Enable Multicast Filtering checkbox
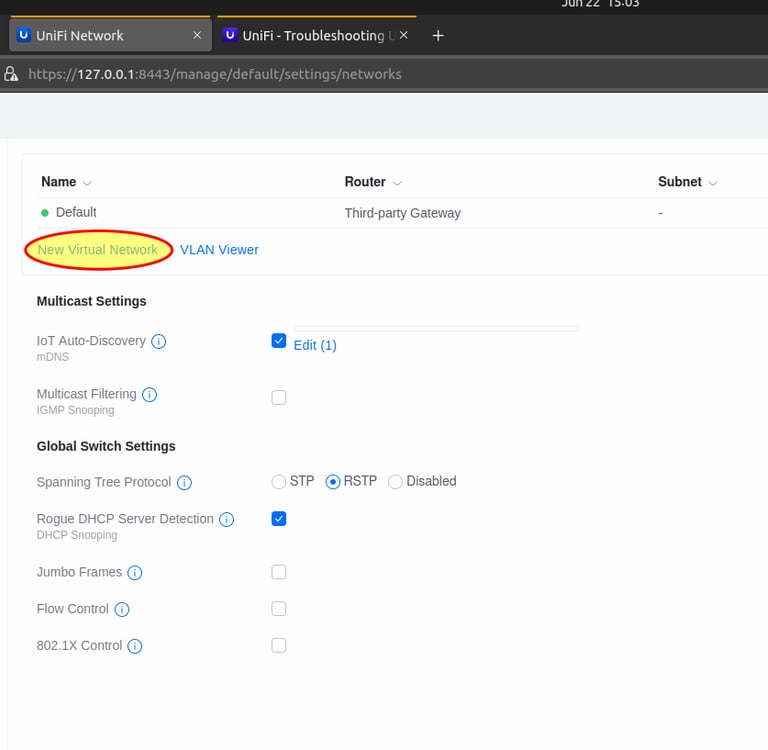The image size is (768, 750). click(x=279, y=397)
